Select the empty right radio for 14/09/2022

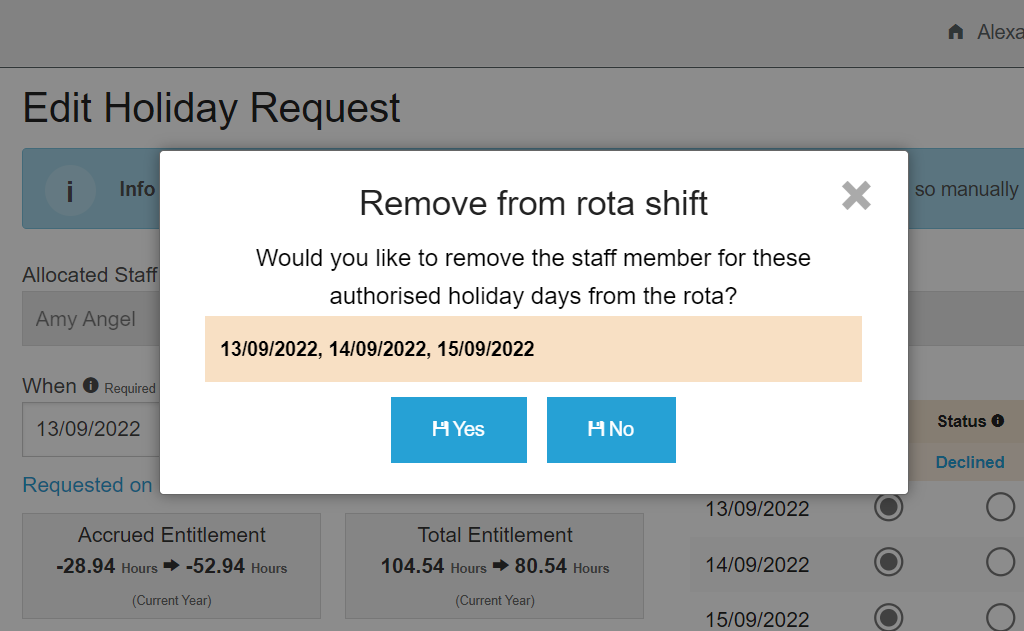pyautogui.click(x=1000, y=562)
